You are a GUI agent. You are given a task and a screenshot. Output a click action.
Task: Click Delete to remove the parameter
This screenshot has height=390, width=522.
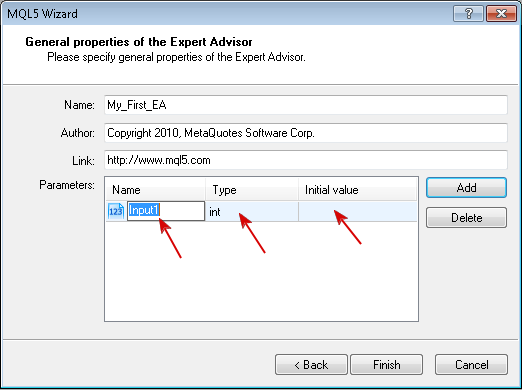click(466, 218)
